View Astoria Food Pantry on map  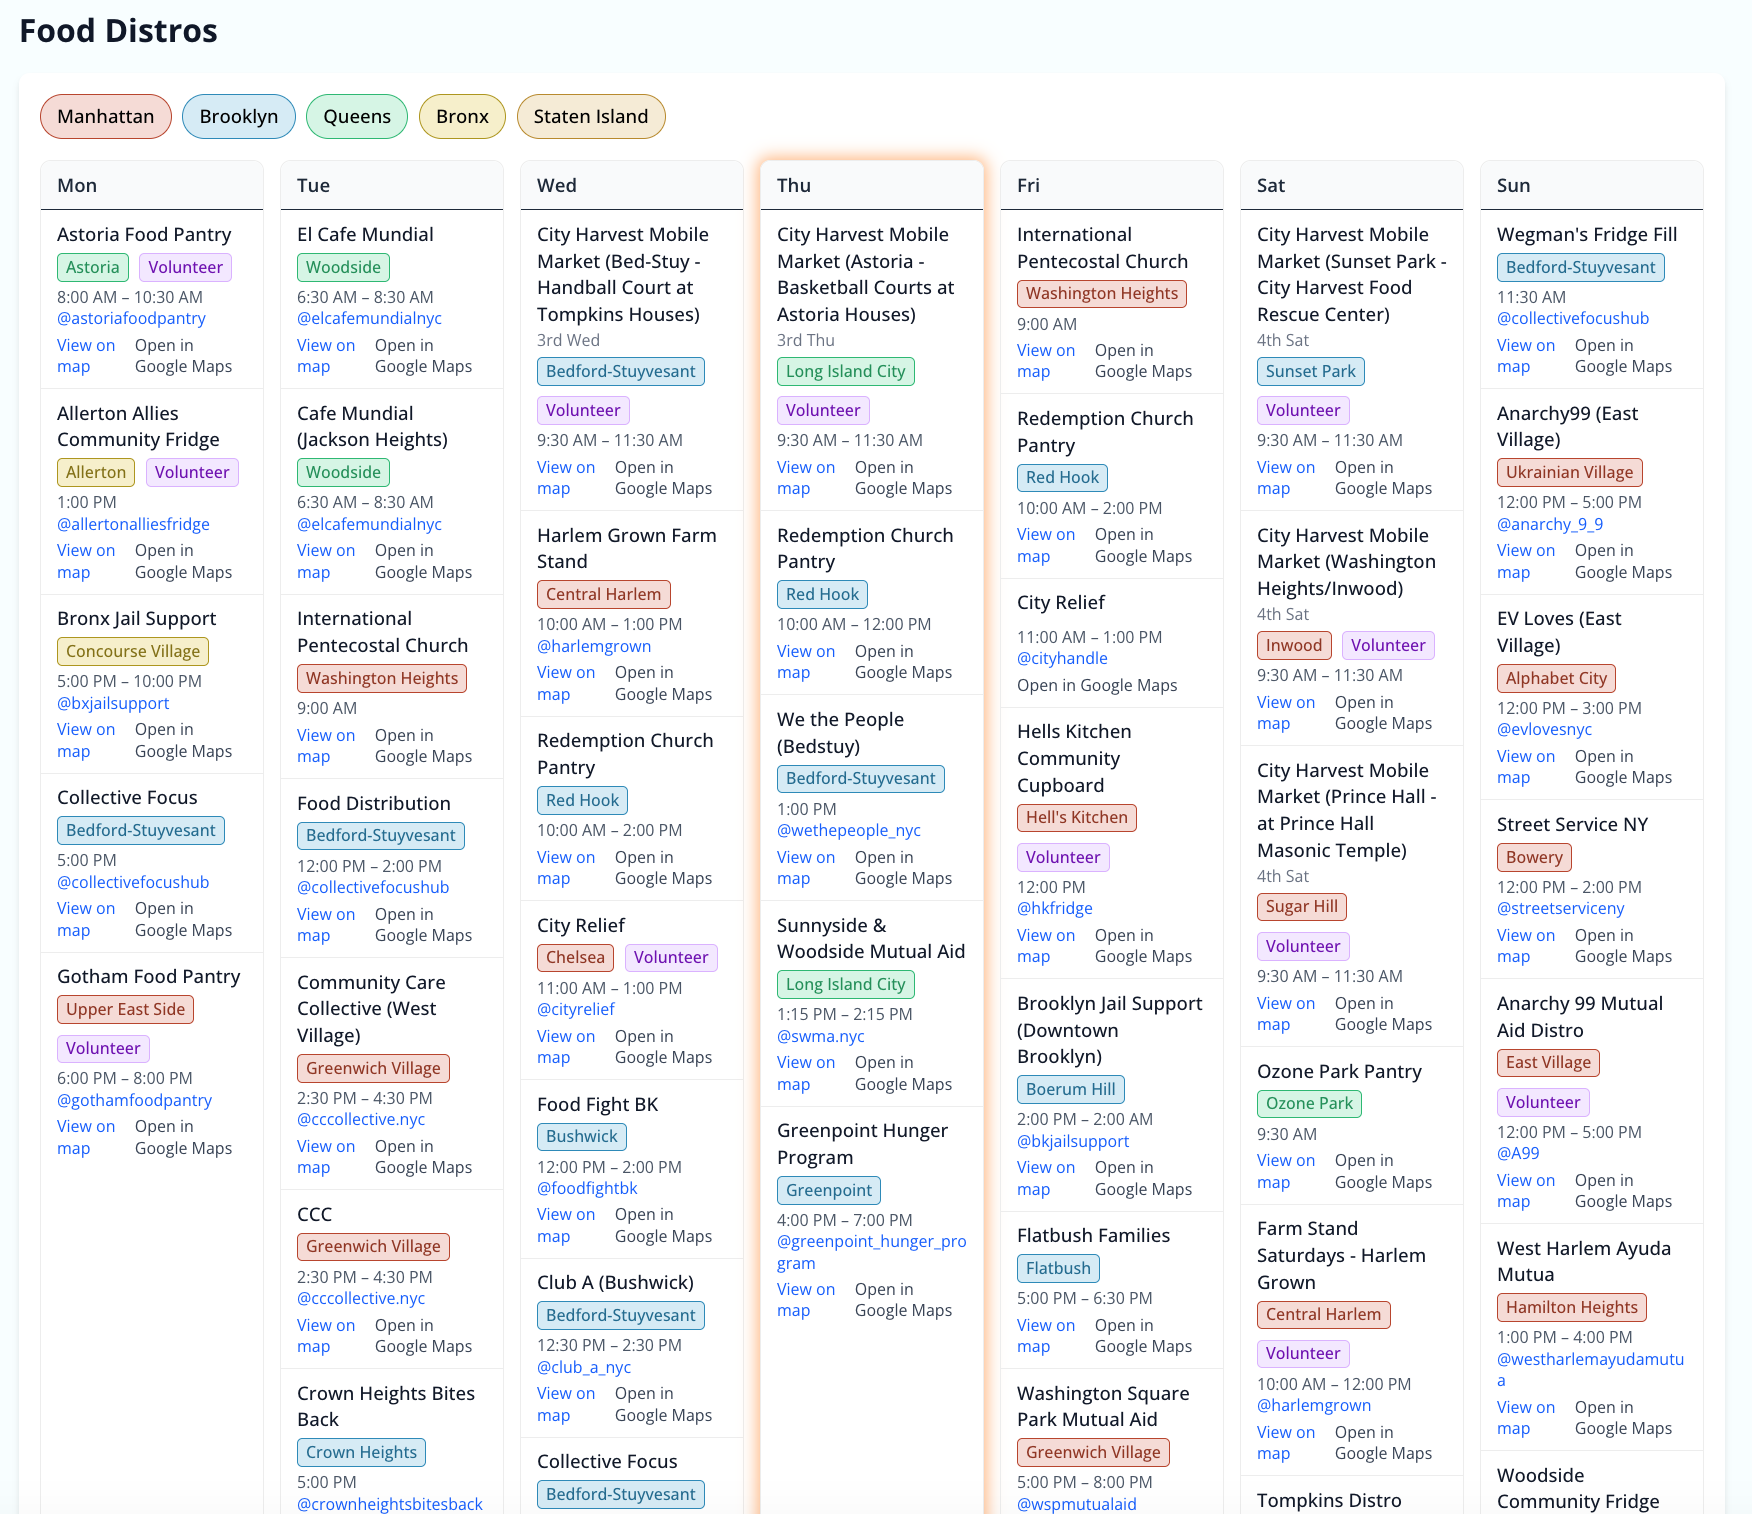point(86,356)
